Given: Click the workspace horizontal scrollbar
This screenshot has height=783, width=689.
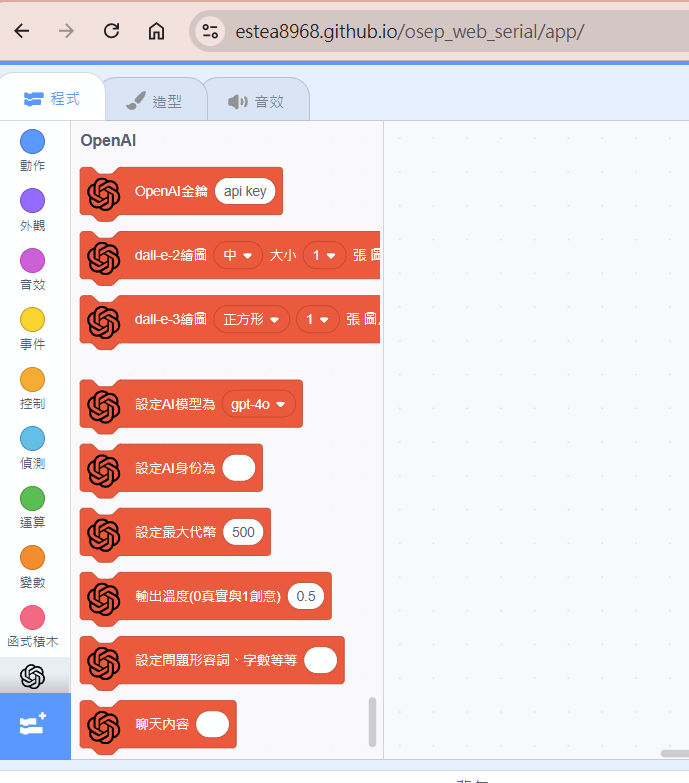Looking at the screenshot, I should [x=675, y=754].
